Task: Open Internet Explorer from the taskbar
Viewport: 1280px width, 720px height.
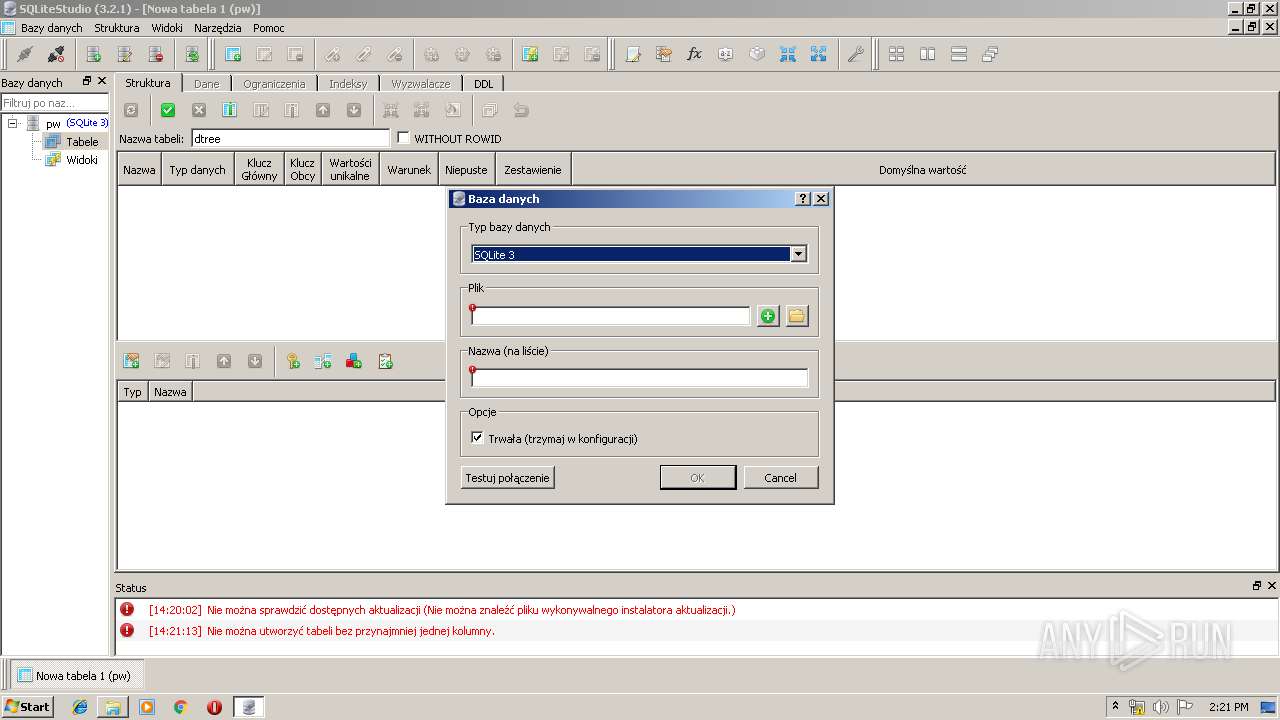Action: [80, 707]
